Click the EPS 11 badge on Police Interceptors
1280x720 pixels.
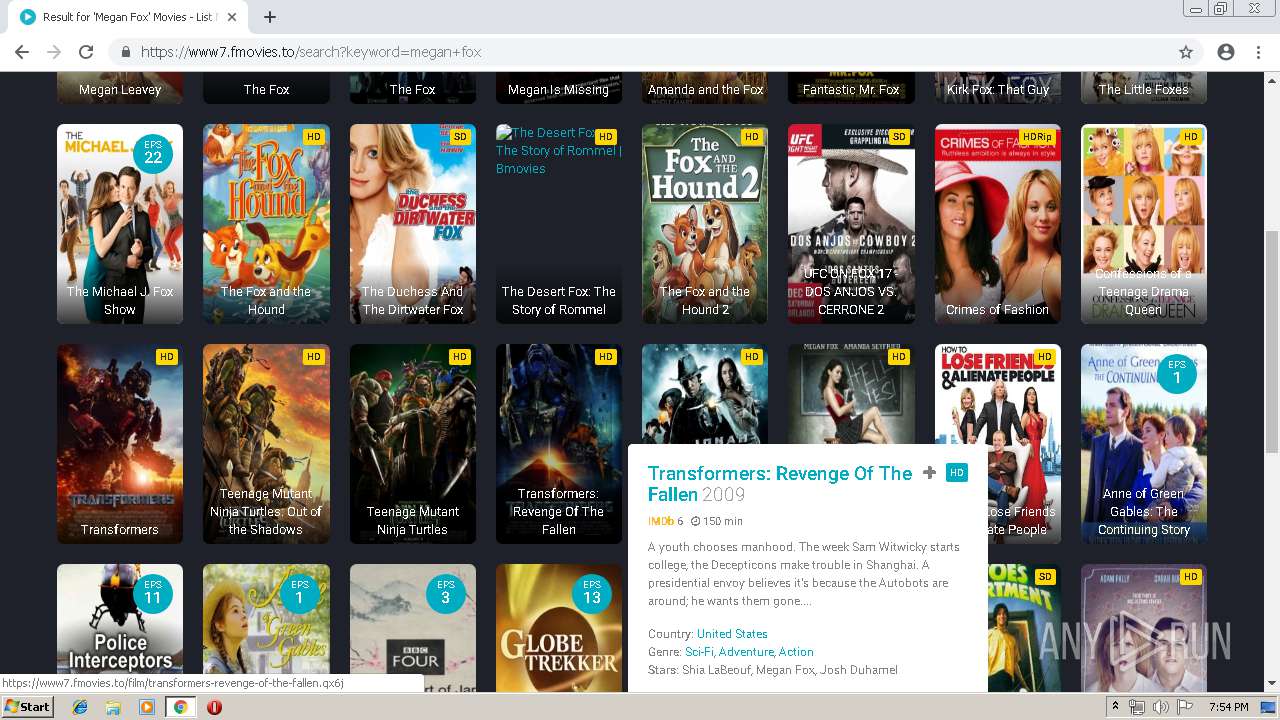[153, 593]
